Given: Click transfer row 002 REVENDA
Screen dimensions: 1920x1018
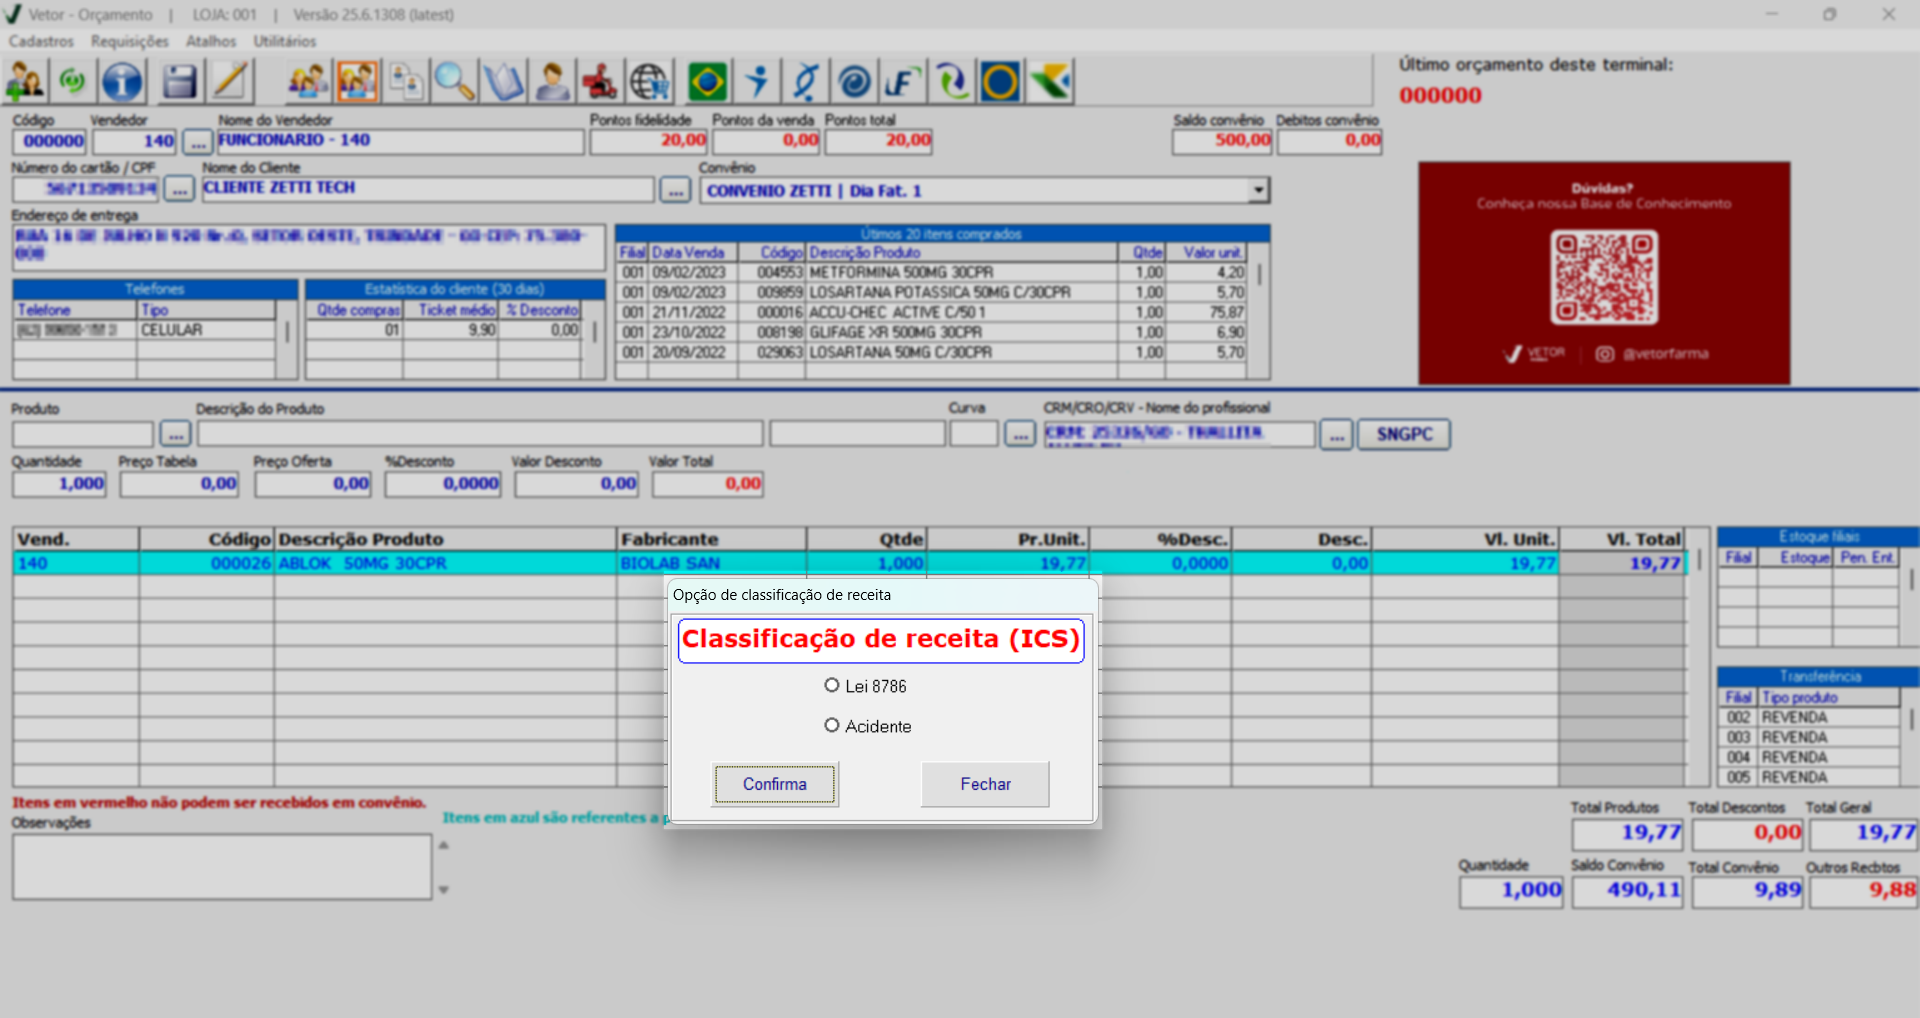Looking at the screenshot, I should pos(1809,717).
